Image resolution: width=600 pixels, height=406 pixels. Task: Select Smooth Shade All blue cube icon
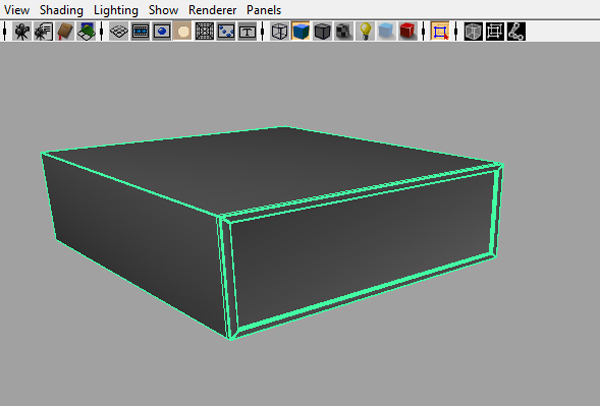301,31
